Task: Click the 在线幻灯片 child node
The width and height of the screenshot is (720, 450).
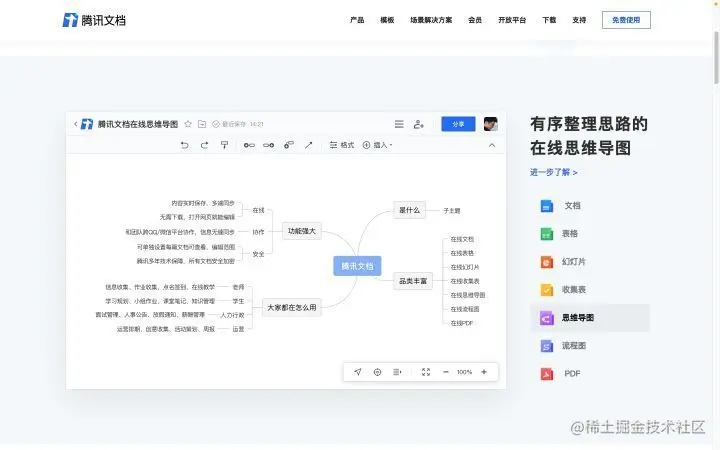Action: pyautogui.click(x=465, y=267)
